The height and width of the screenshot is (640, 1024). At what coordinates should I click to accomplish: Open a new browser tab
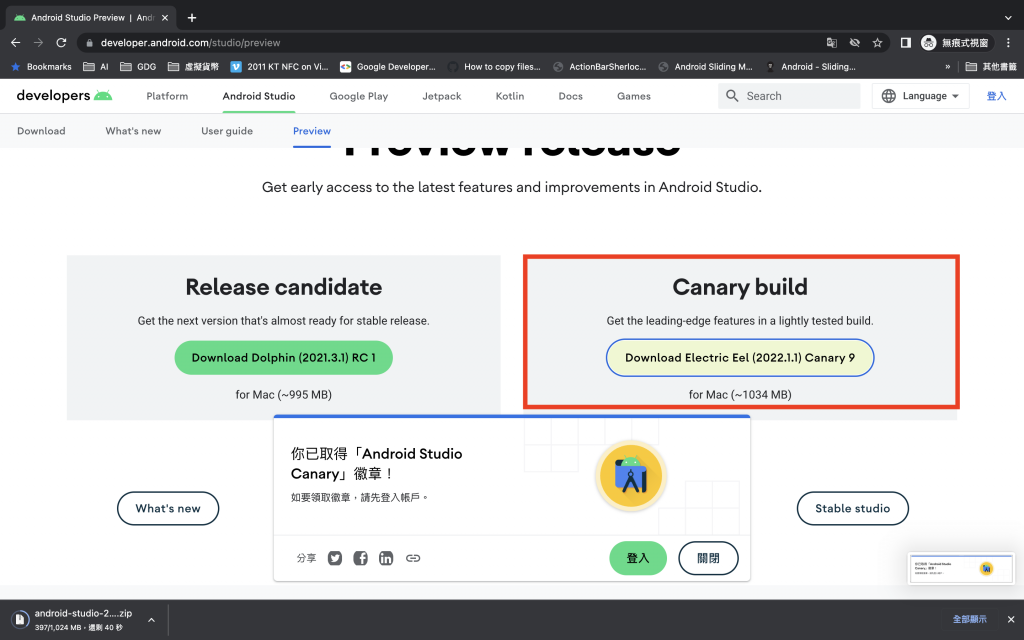[191, 18]
